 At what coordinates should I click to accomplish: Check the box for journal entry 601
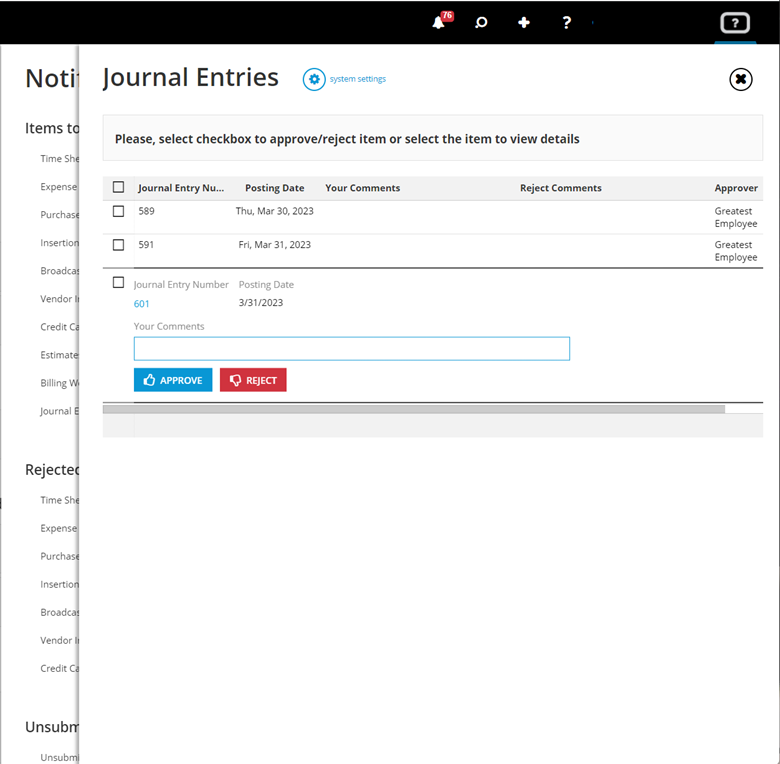pos(118,283)
